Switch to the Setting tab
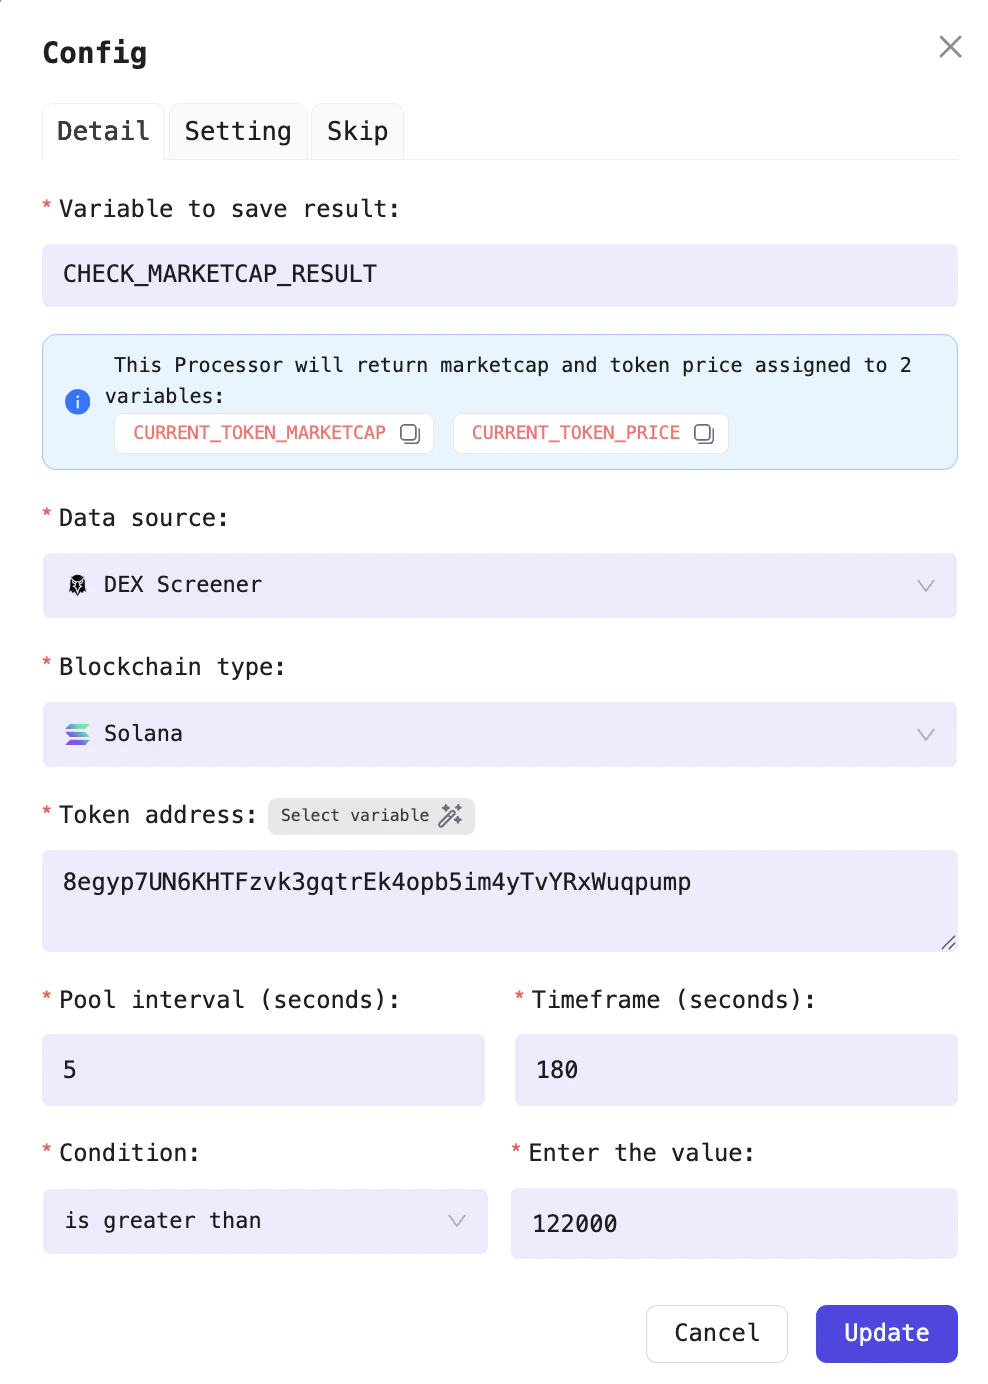Image resolution: width=988 pixels, height=1384 pixels. pos(237,131)
